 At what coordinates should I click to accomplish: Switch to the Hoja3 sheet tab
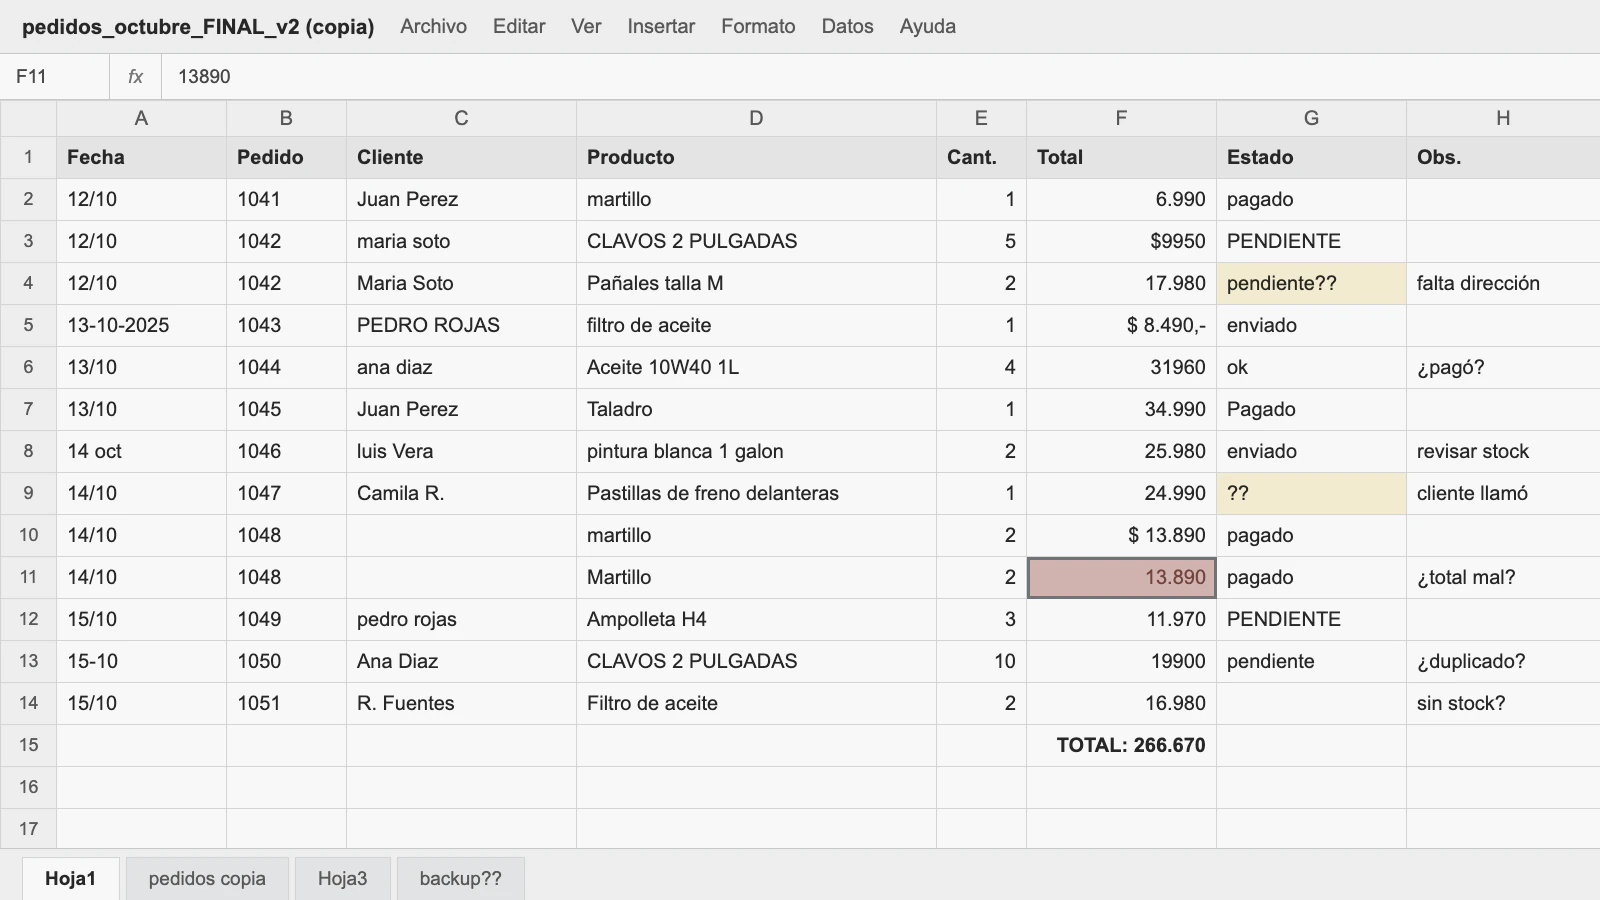pyautogui.click(x=342, y=878)
